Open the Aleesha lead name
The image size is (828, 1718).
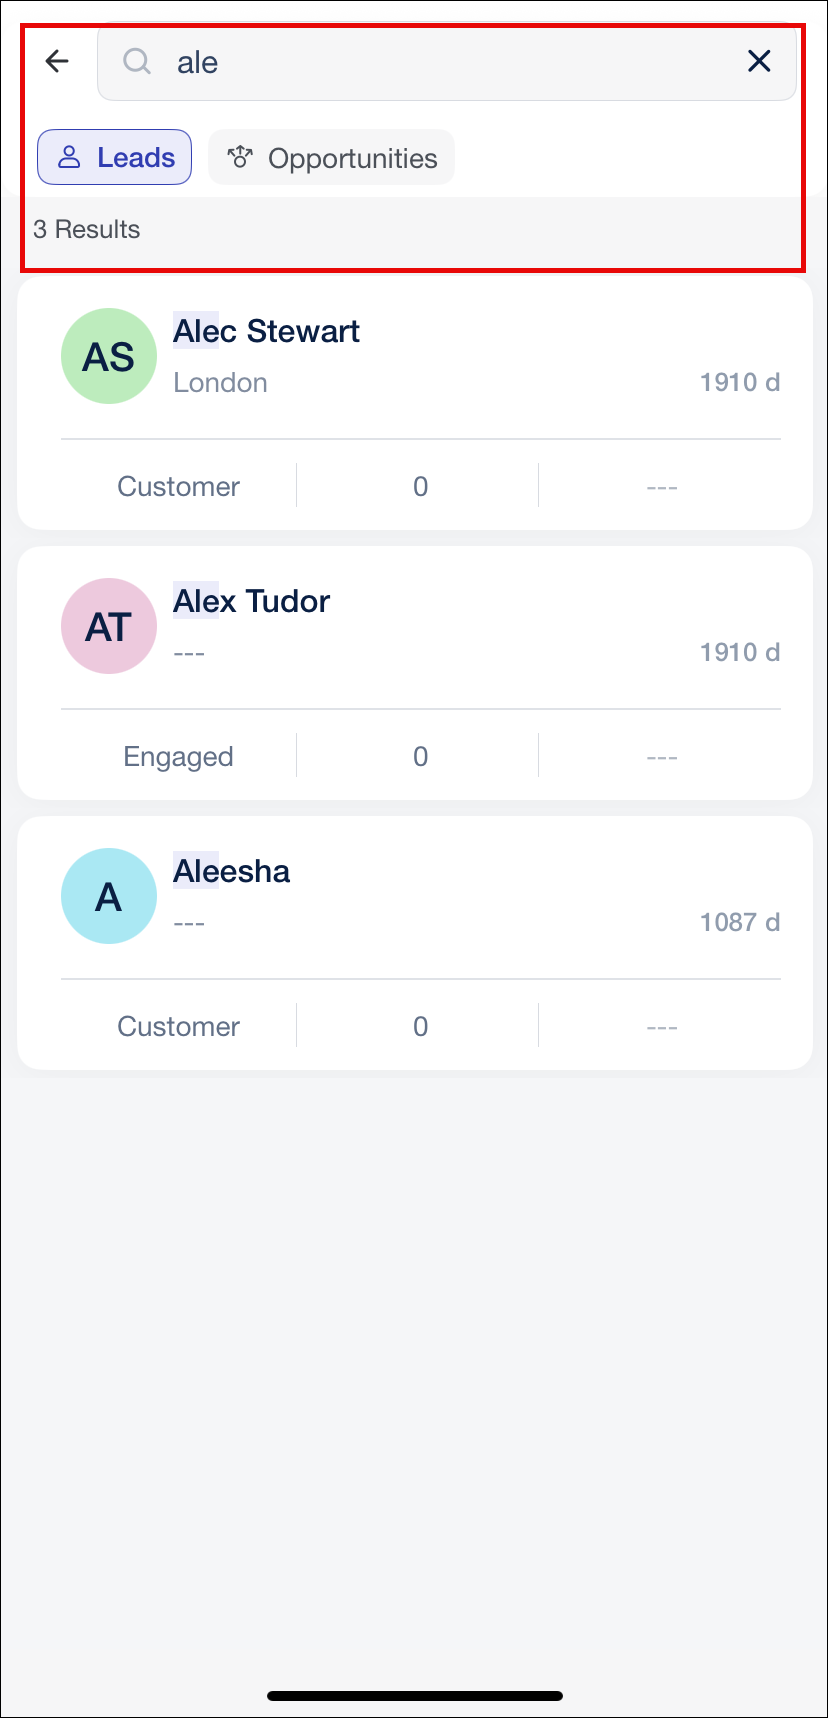231,871
